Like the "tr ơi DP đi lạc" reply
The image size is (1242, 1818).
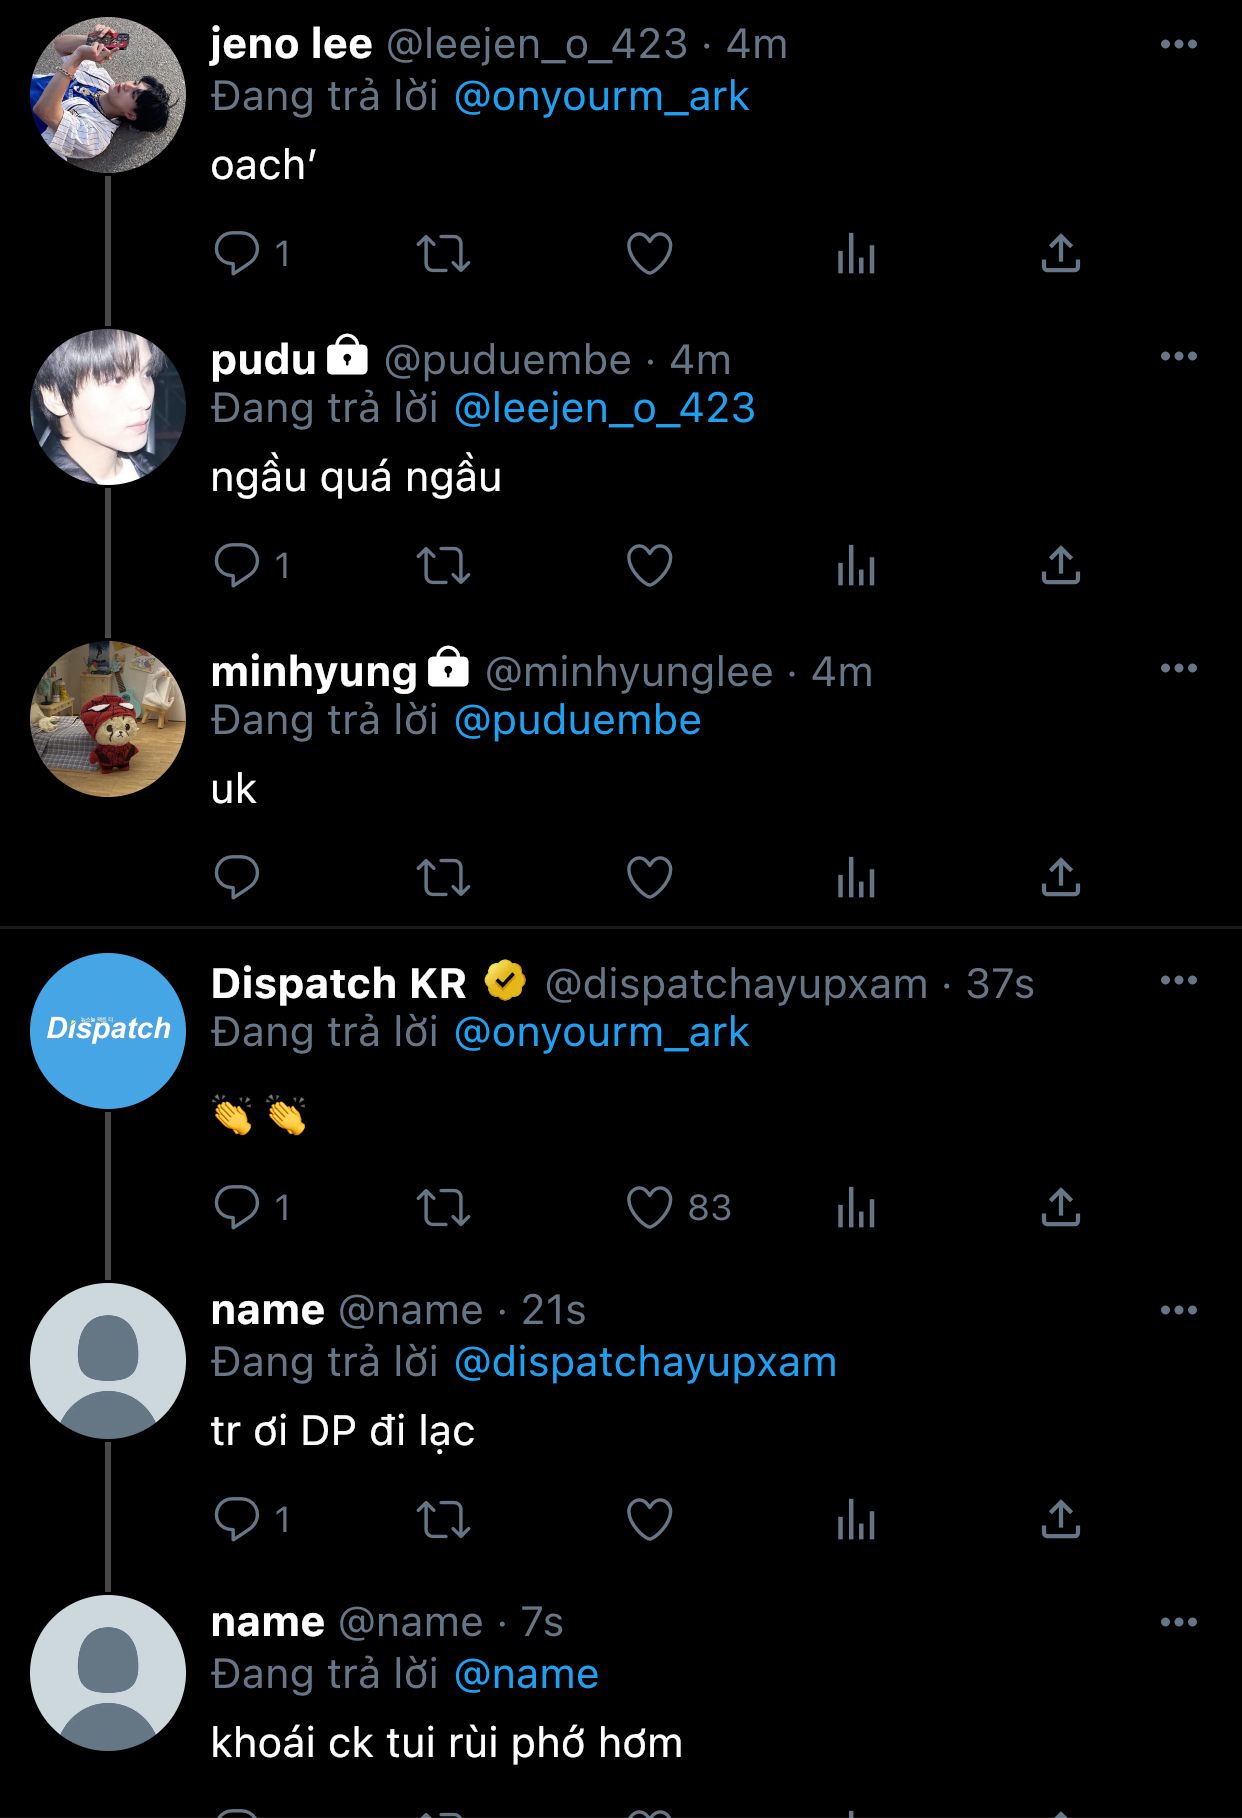point(649,1519)
